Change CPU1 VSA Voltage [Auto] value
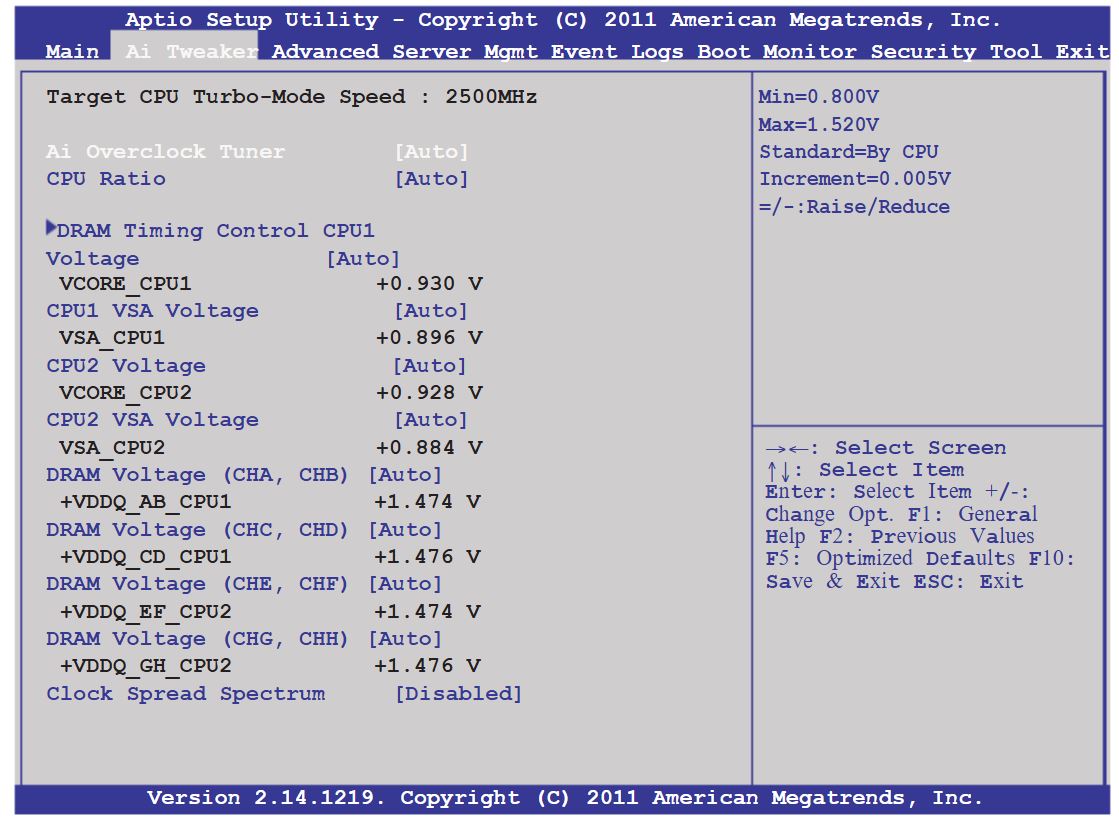 point(432,311)
